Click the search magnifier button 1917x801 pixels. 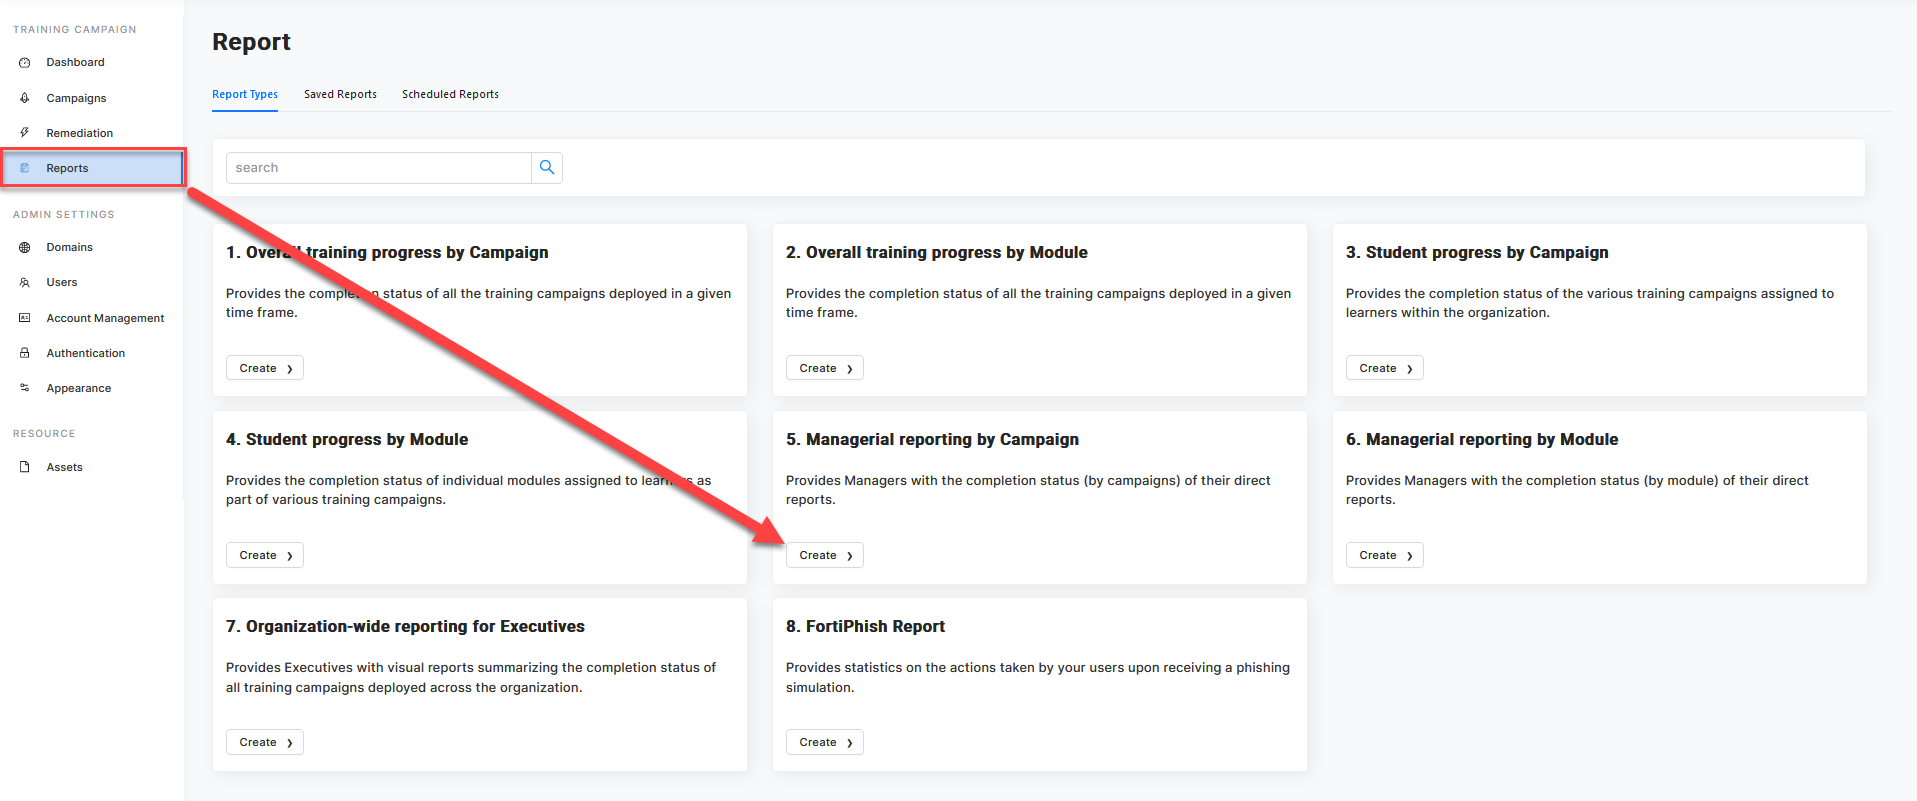(x=547, y=168)
